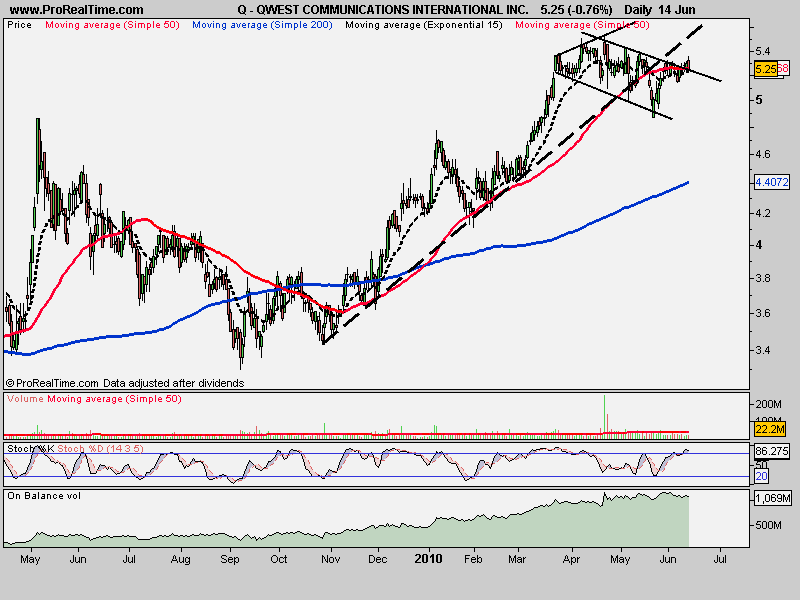800x600 pixels.
Task: Click the Moving average (Exponential 15) legend
Action: point(423,24)
